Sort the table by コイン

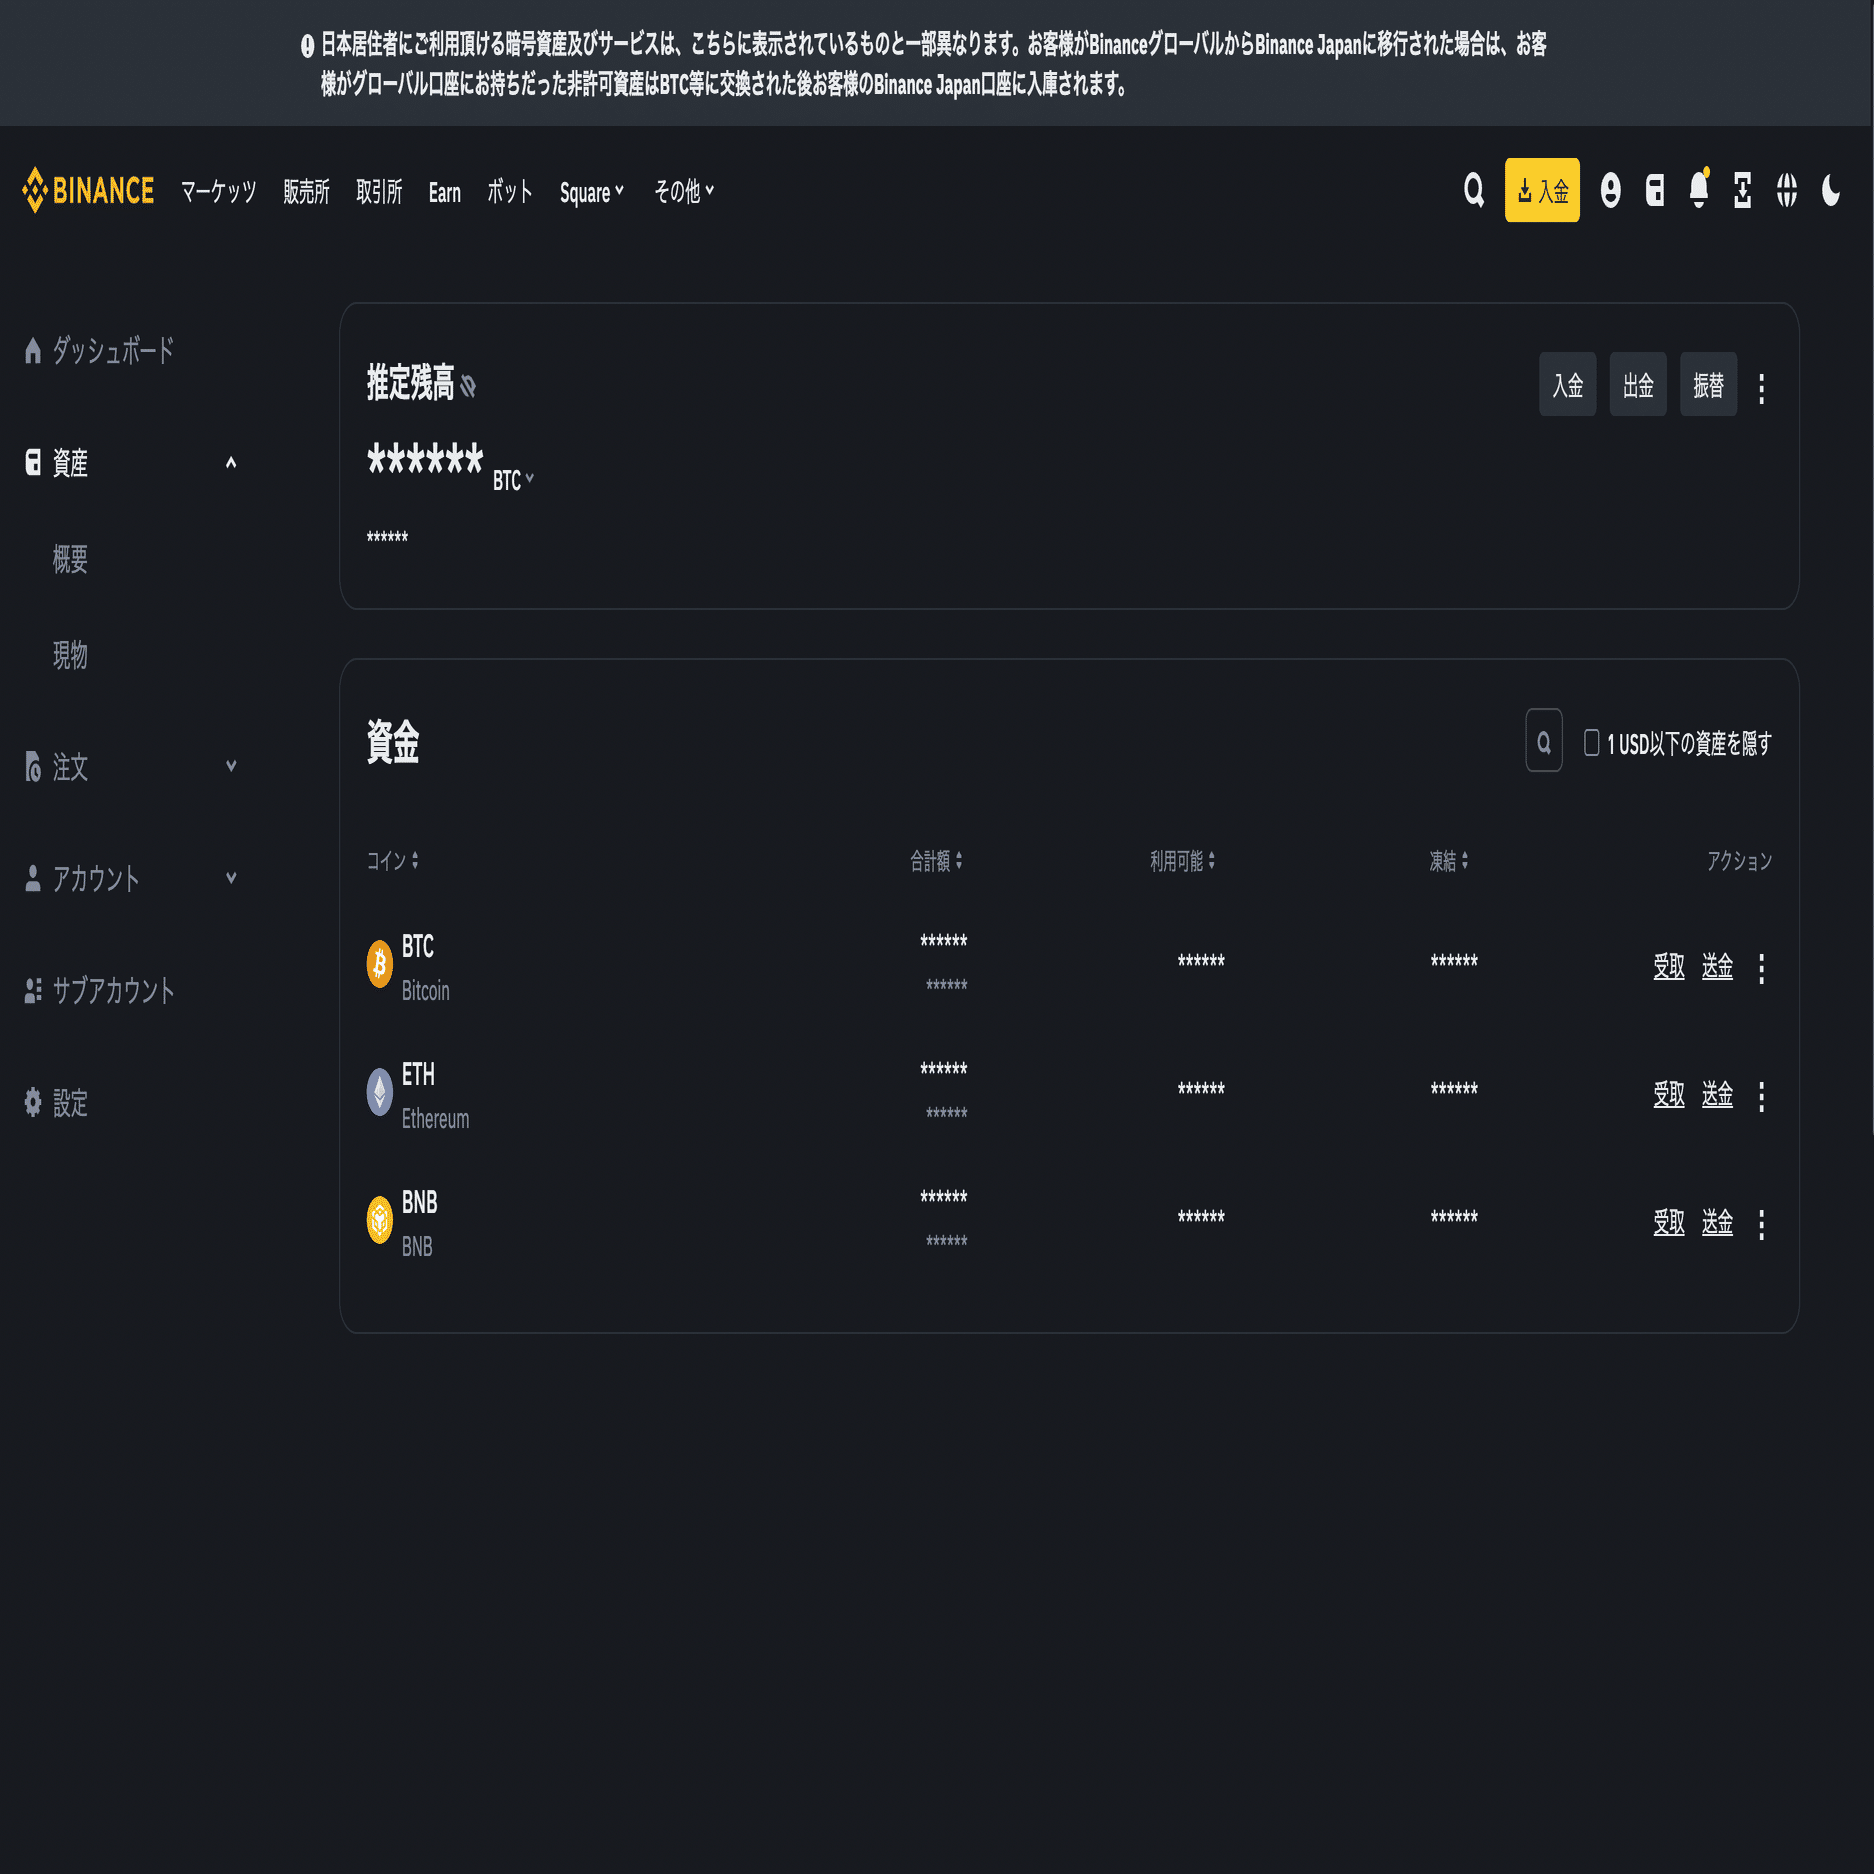point(393,860)
